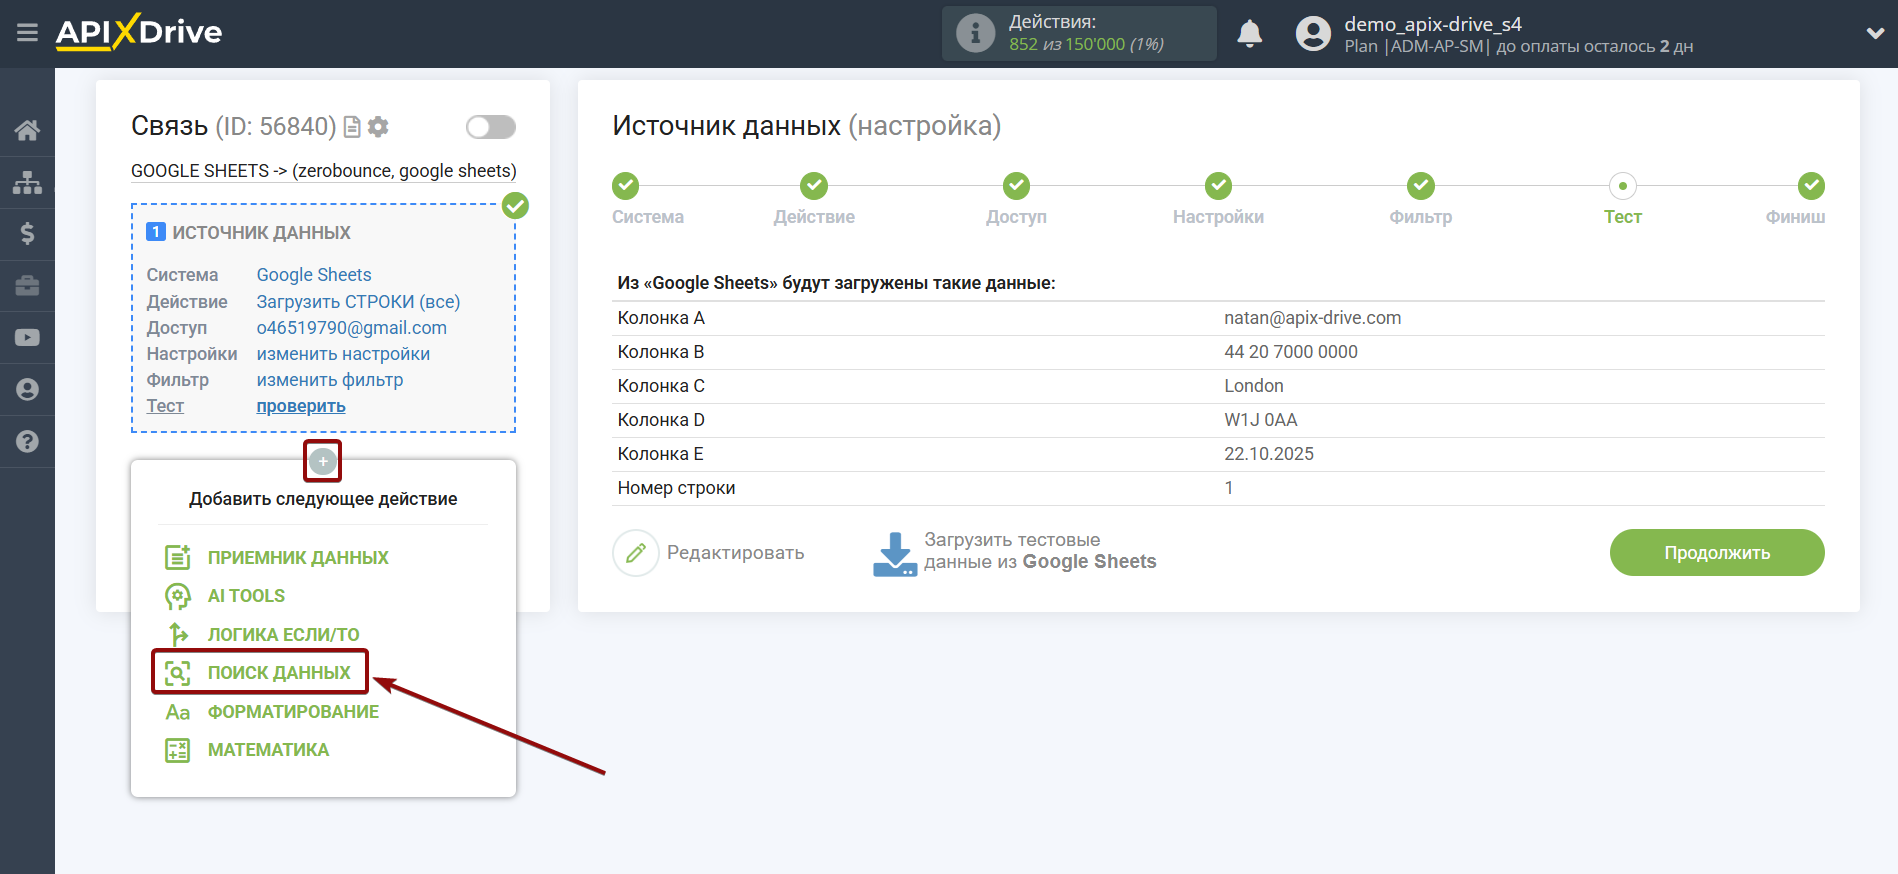Click the math calculator icon
1898x874 pixels.
click(x=178, y=750)
